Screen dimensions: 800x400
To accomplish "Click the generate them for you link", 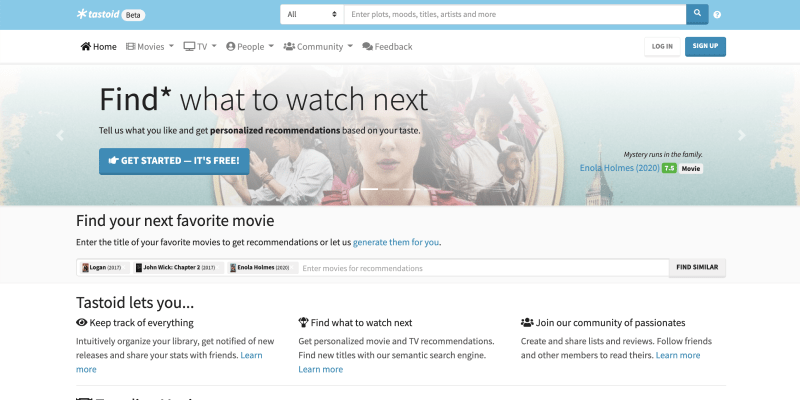I will [x=396, y=242].
